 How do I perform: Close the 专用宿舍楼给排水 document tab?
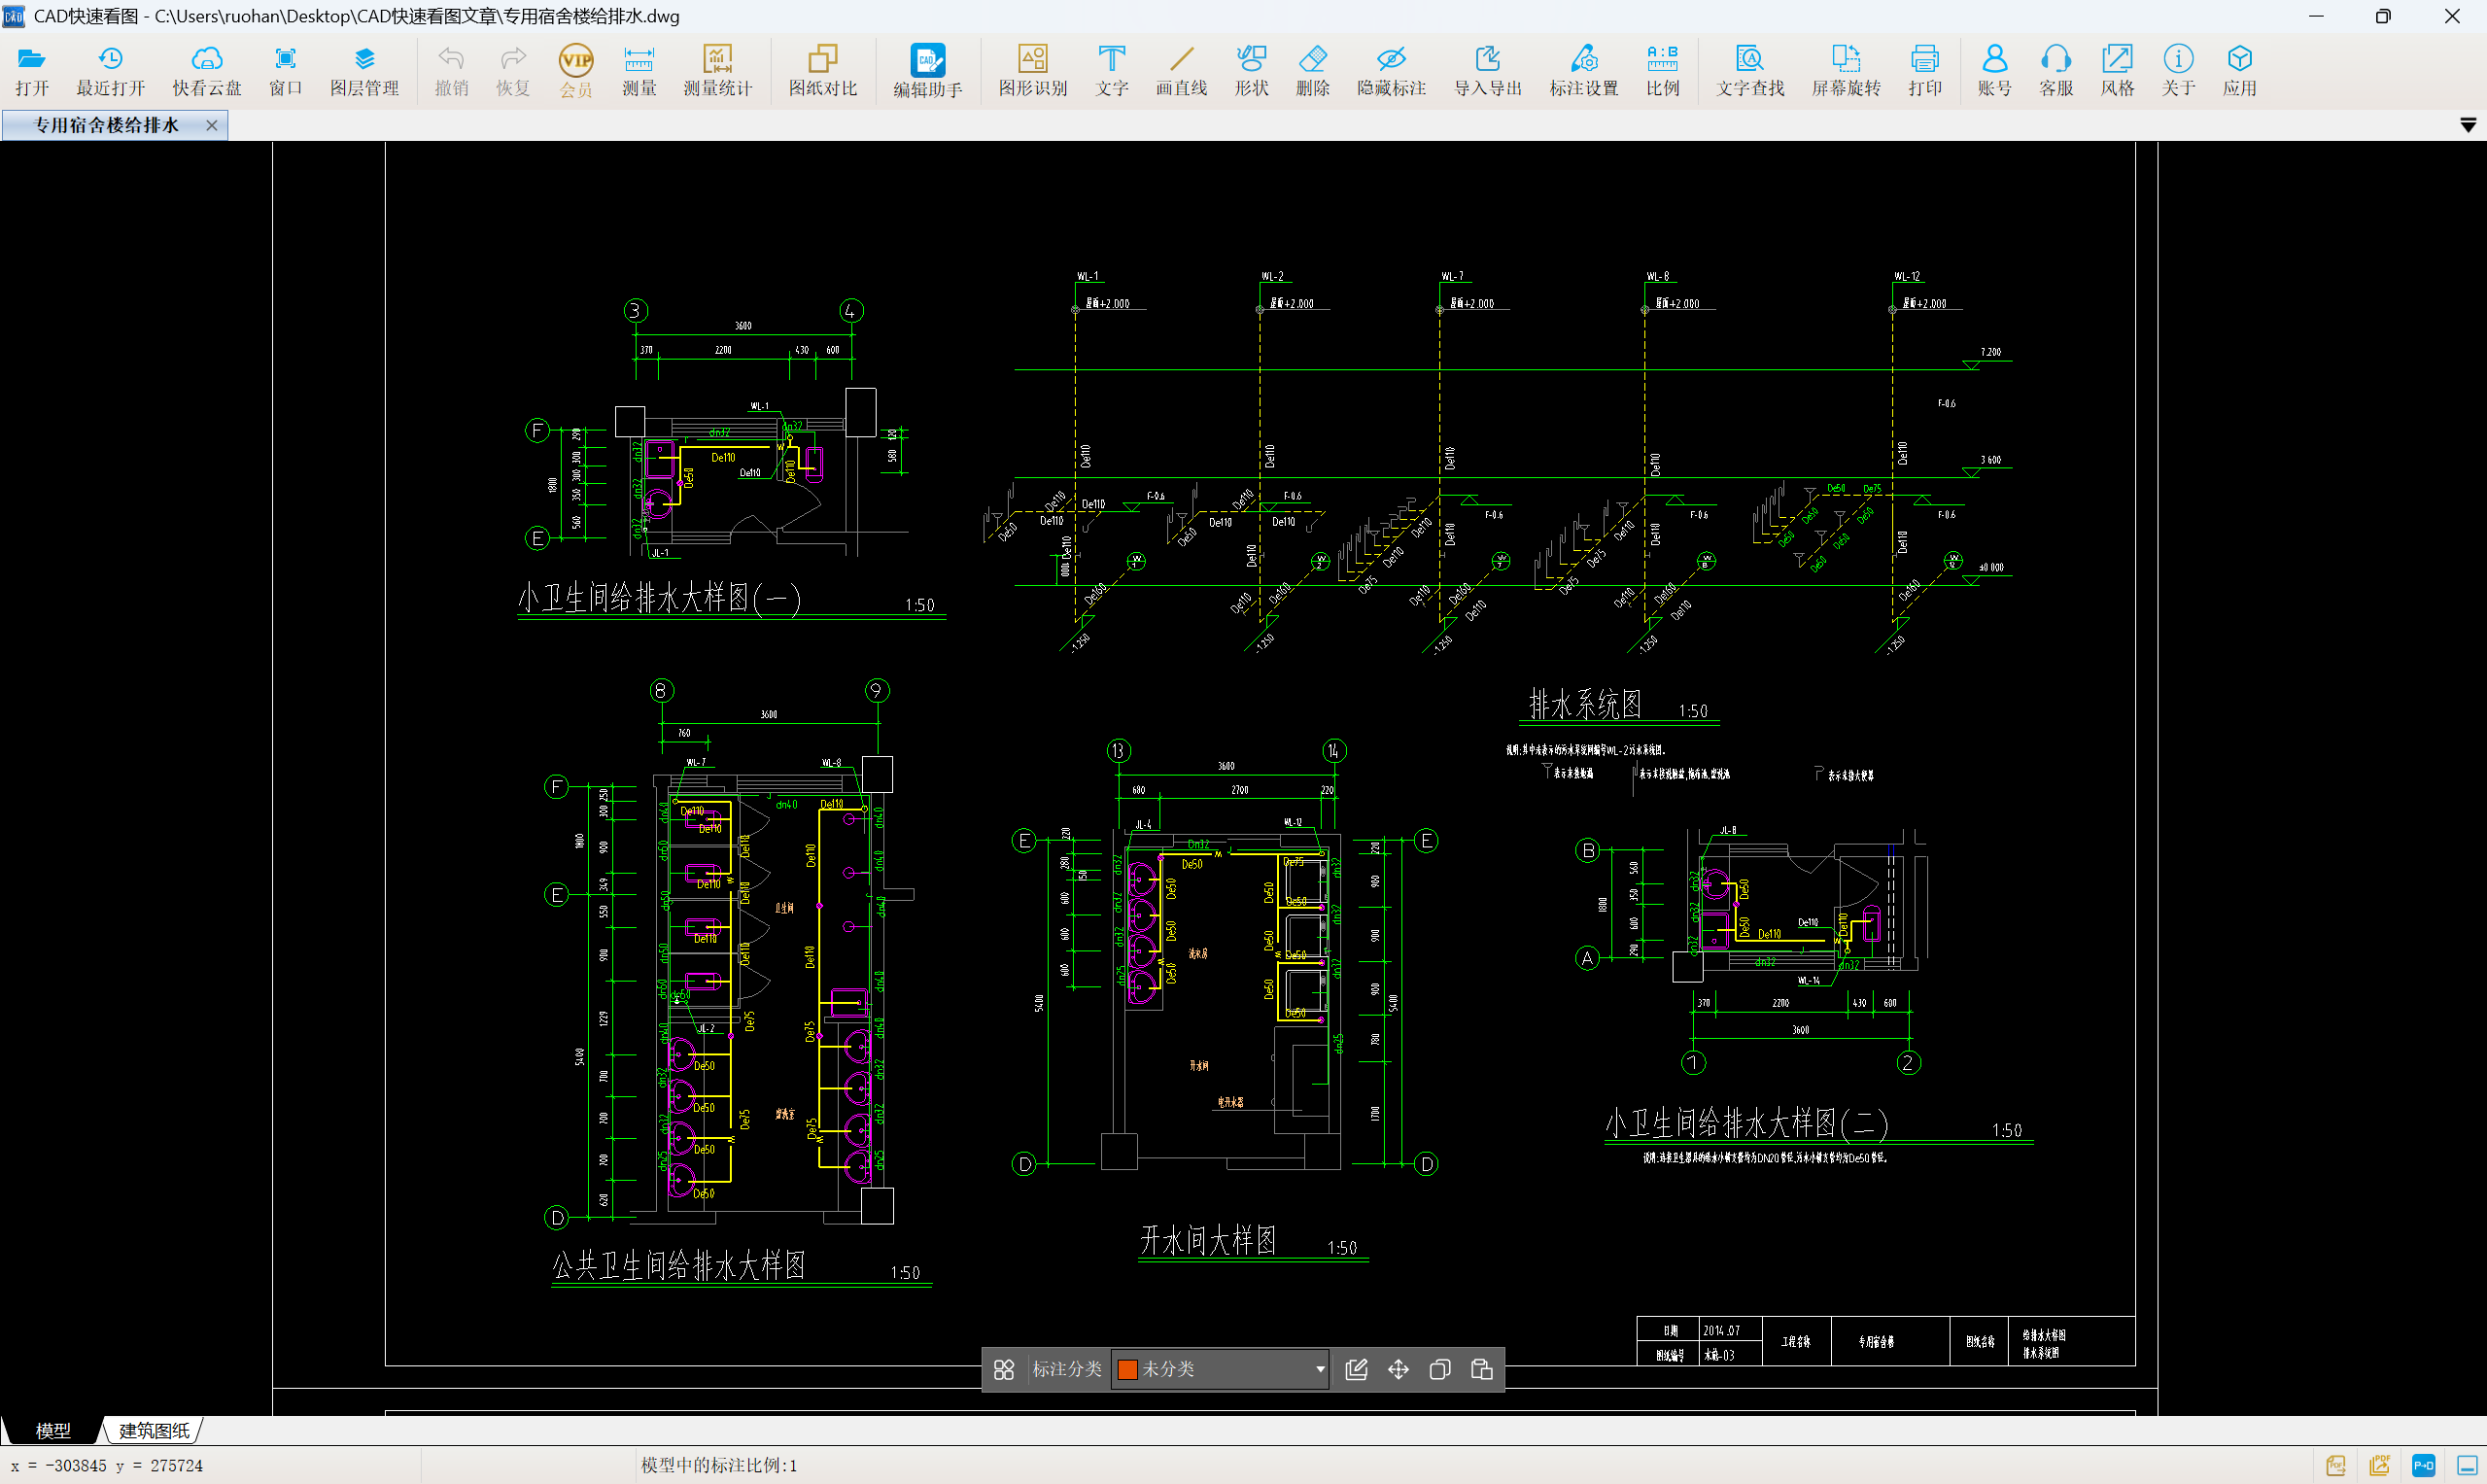point(211,125)
